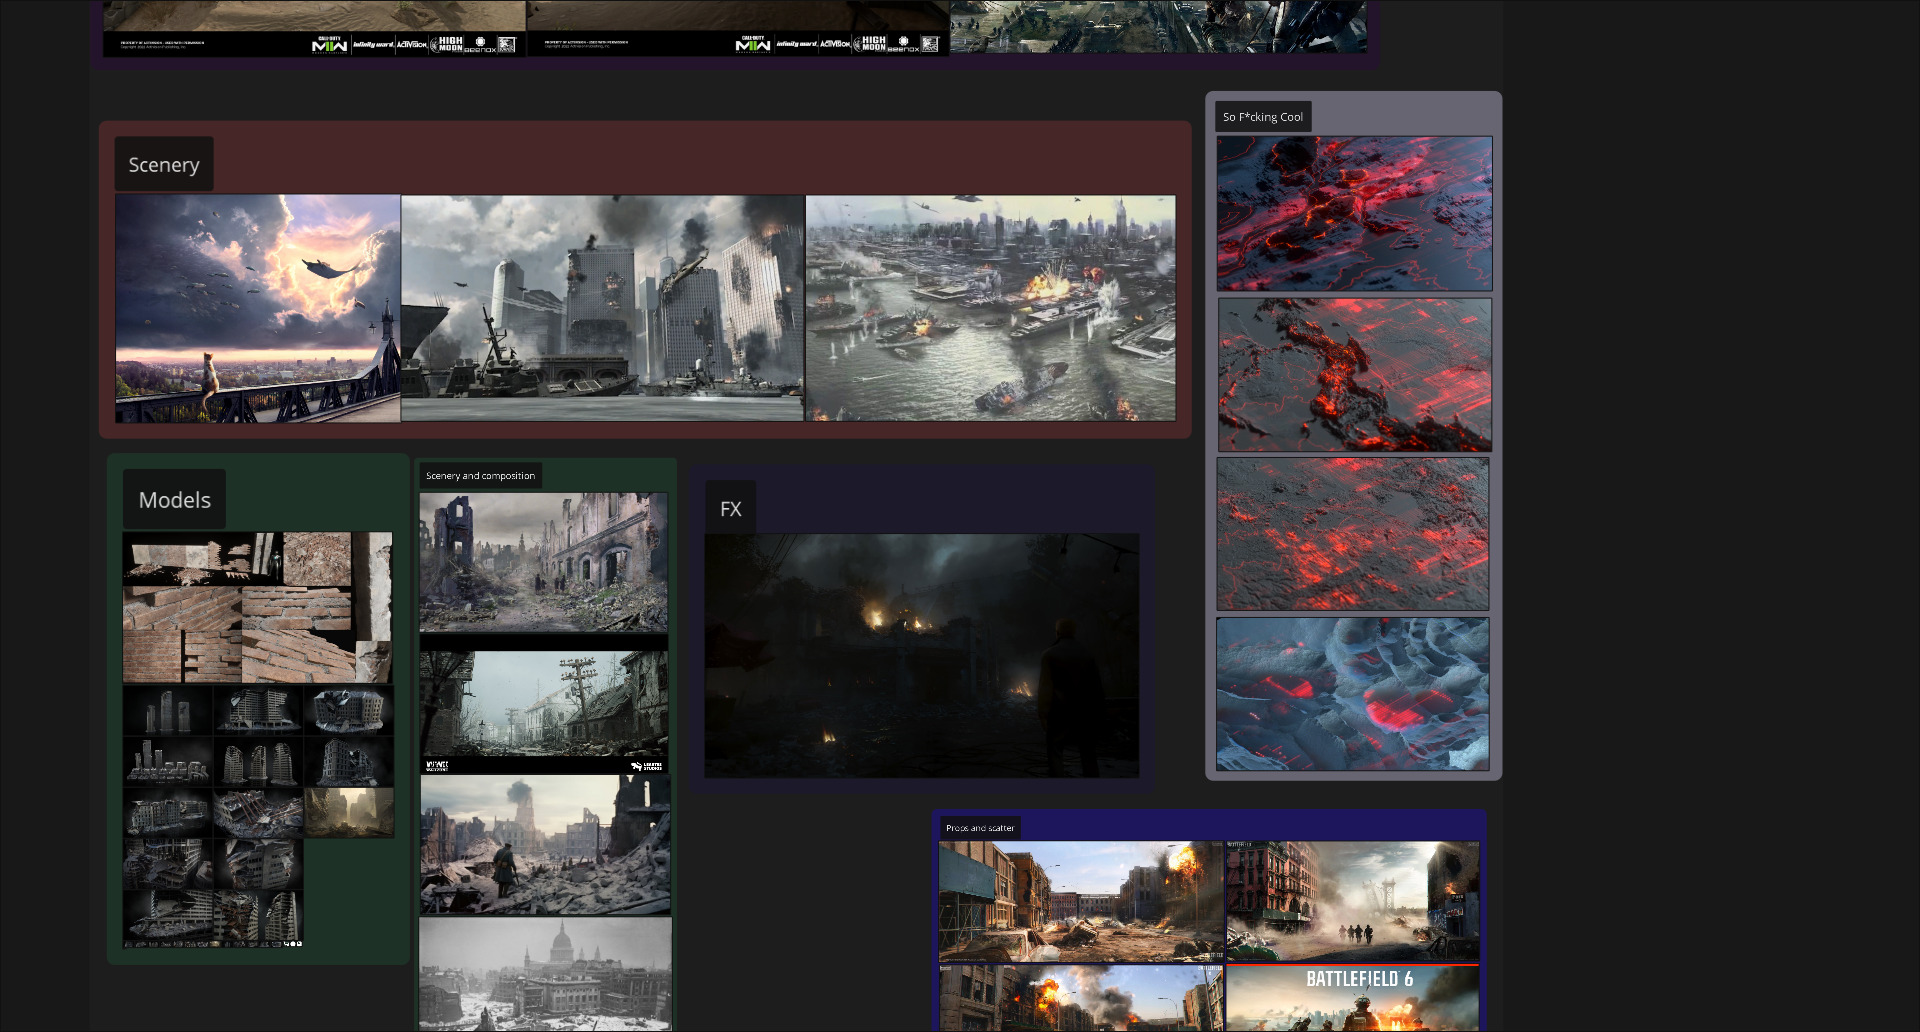Select the Battlefield 6 cover image
Screen dimensions: 1920x1032
1353,998
